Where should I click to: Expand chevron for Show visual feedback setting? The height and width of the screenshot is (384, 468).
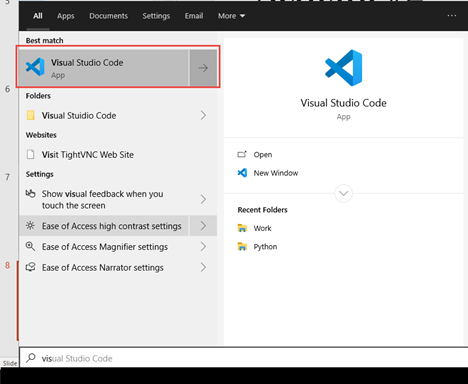(x=203, y=199)
